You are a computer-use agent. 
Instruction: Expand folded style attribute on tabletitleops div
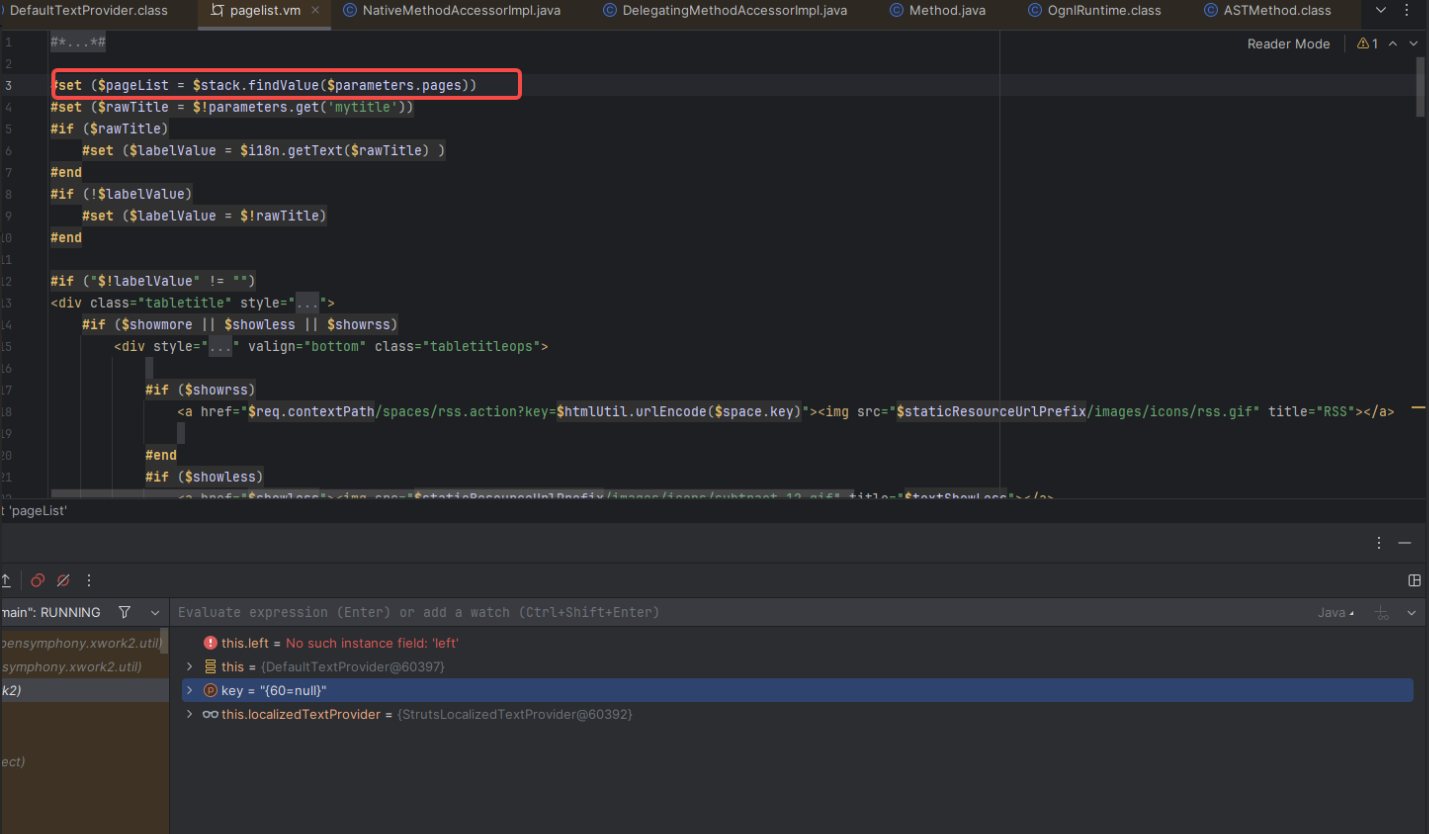click(220, 347)
